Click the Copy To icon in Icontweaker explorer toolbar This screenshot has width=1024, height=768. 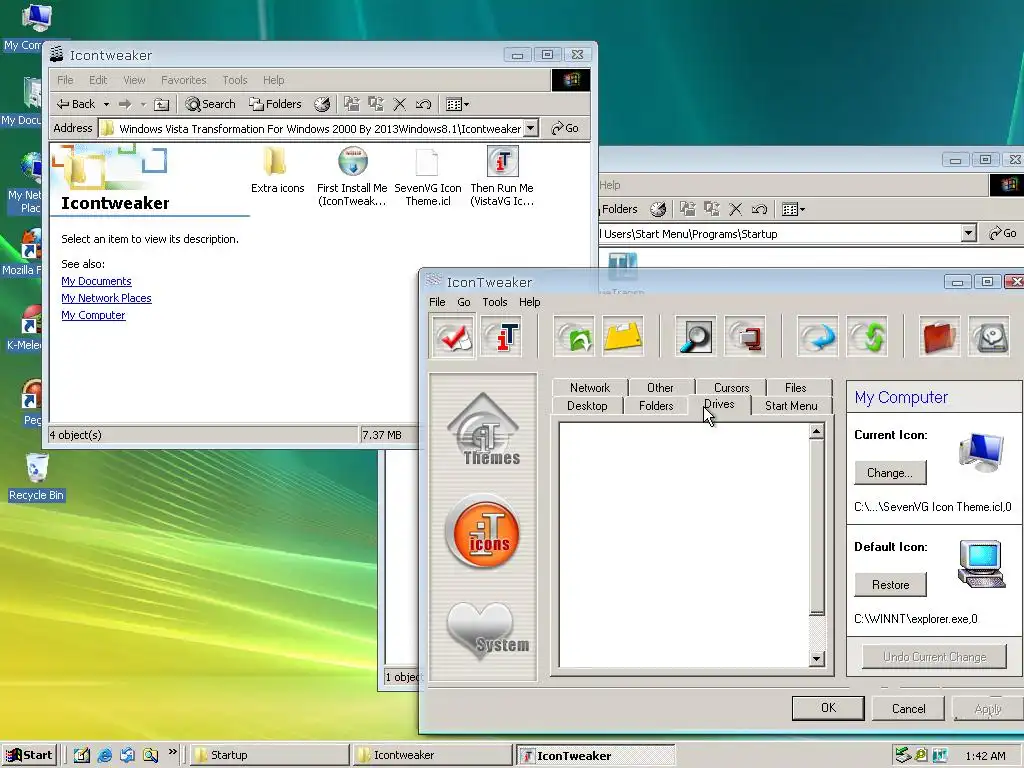click(x=376, y=104)
